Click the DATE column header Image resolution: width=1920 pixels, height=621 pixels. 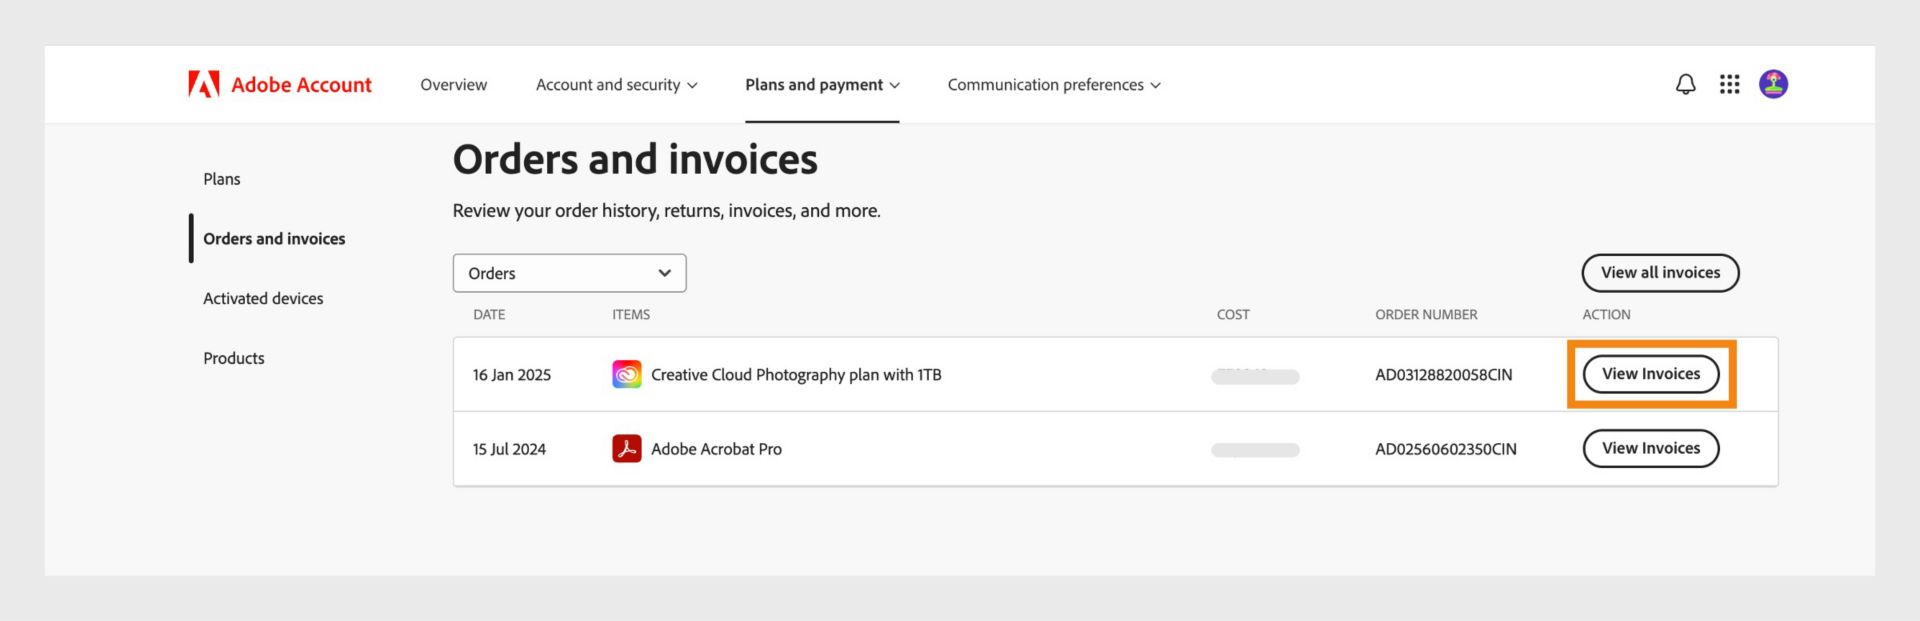click(489, 314)
